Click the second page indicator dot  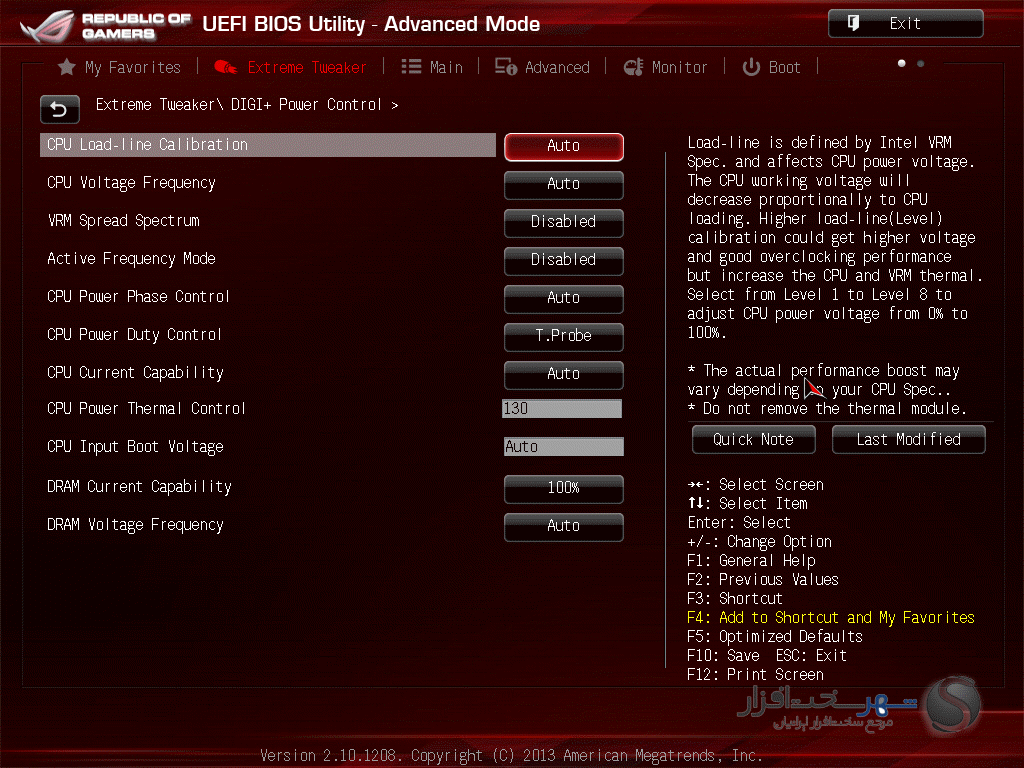point(920,63)
